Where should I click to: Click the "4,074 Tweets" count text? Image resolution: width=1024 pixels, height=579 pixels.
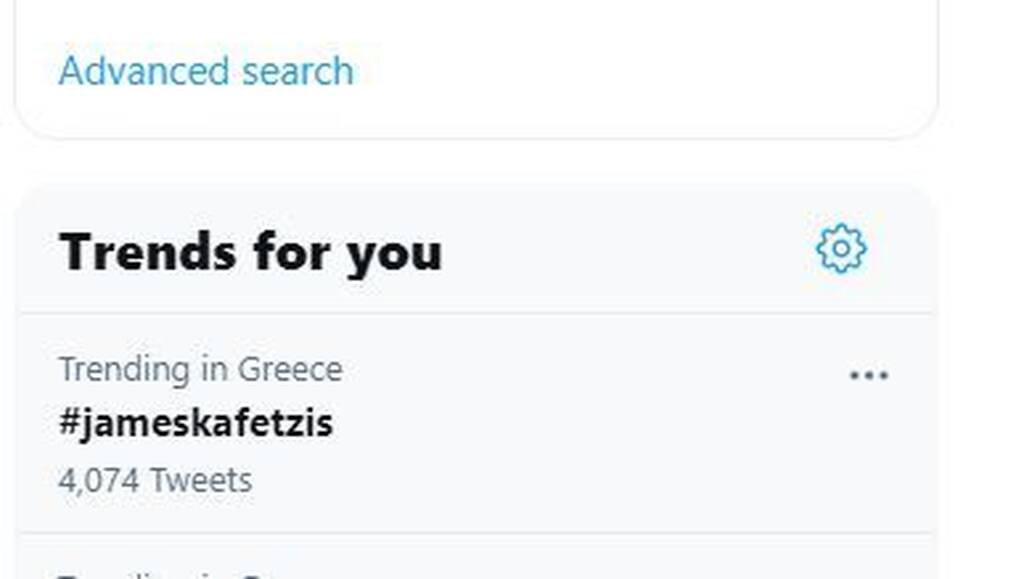(x=155, y=480)
